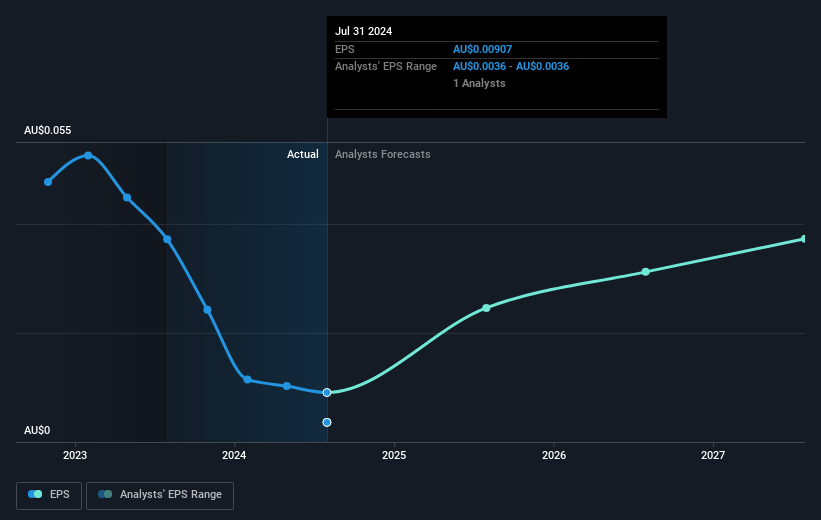Screen dimensions: 821x520
Task: Click the AU$0.00907 EPS value
Action: (x=482, y=49)
